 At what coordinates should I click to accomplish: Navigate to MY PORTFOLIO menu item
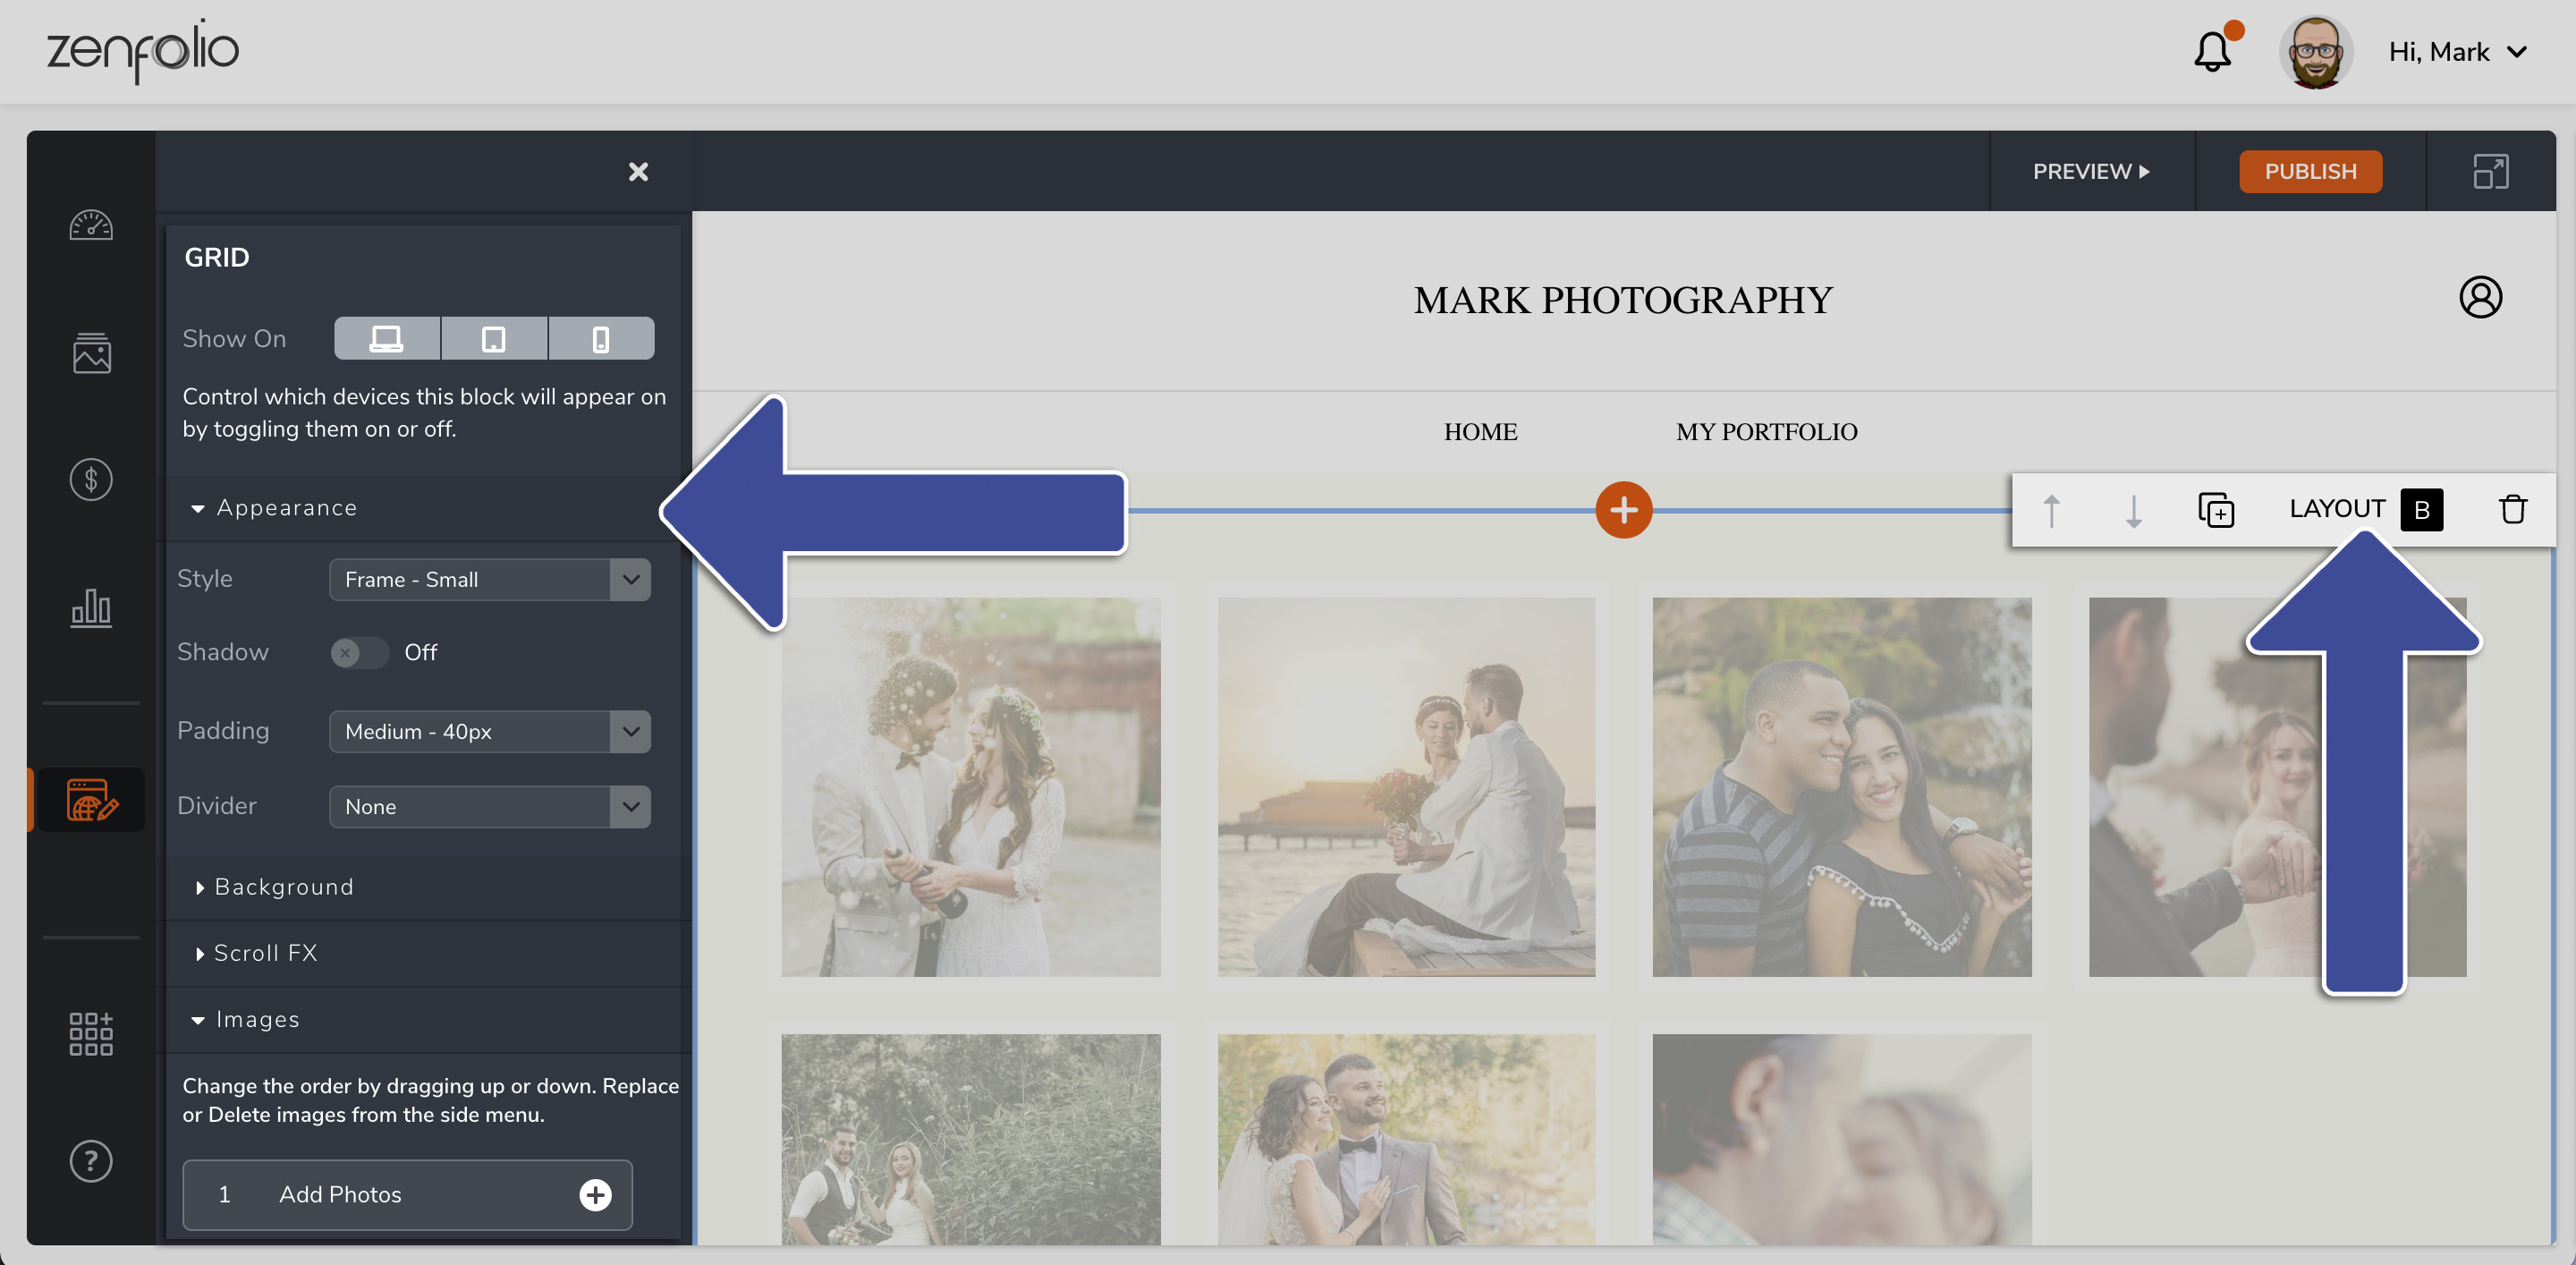pos(1765,430)
